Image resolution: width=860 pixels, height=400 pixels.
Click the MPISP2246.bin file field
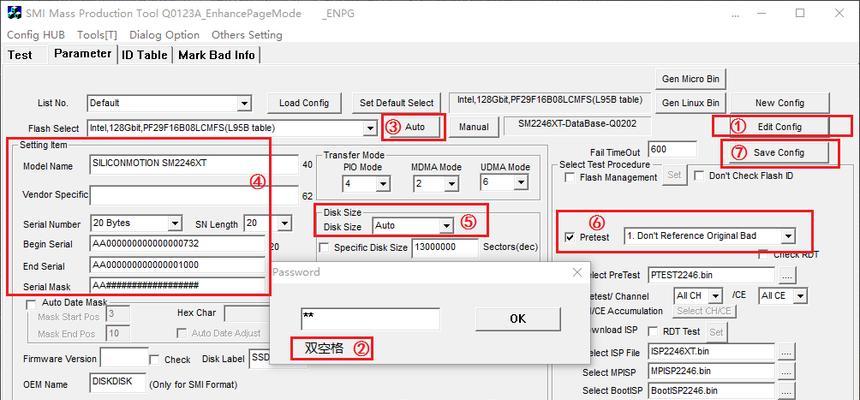(711, 371)
